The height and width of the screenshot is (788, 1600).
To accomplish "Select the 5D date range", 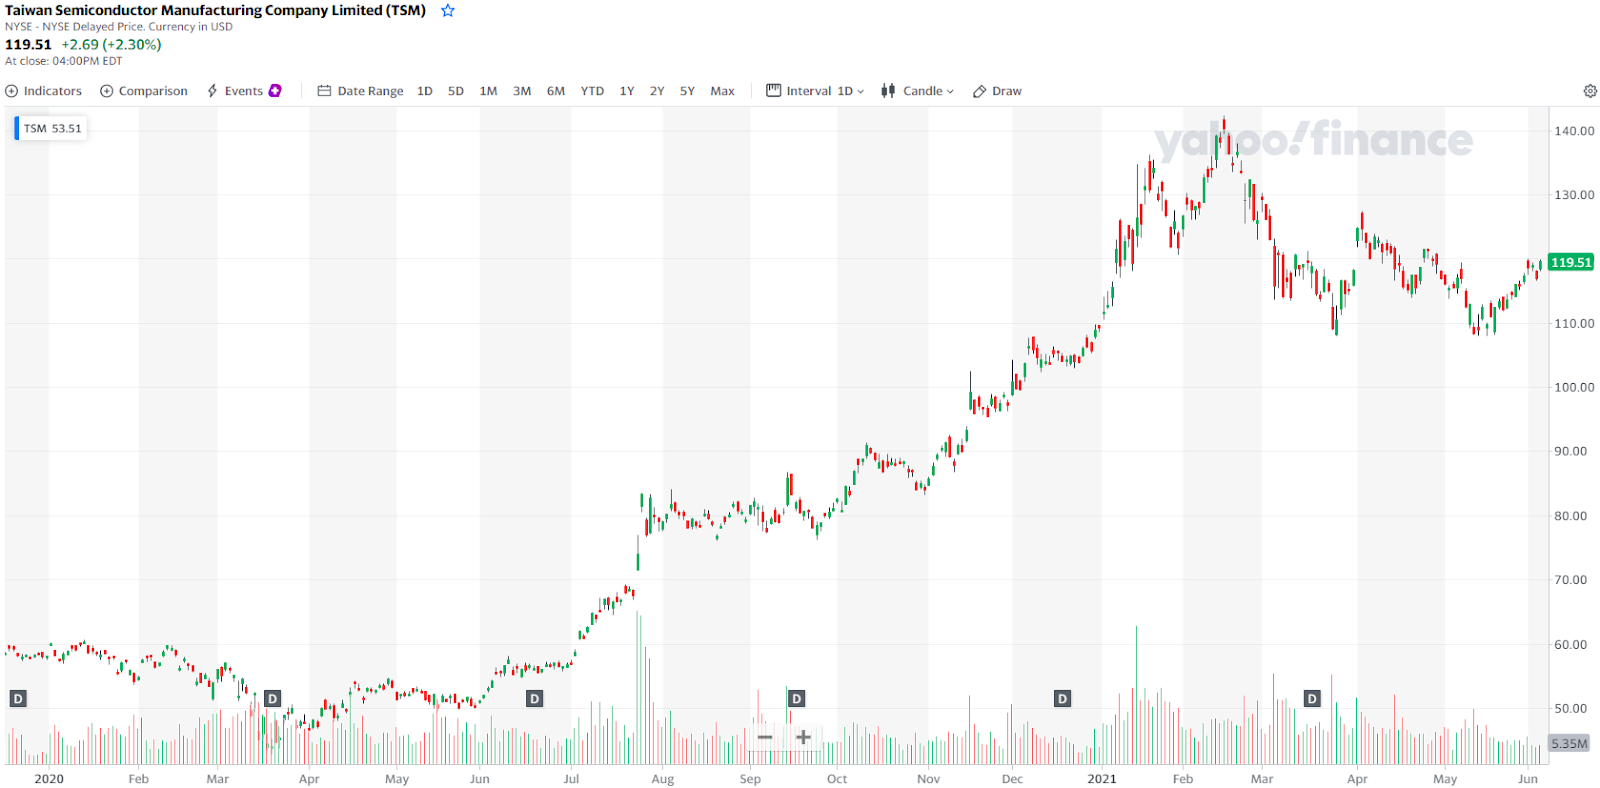I will pyautogui.click(x=456, y=91).
